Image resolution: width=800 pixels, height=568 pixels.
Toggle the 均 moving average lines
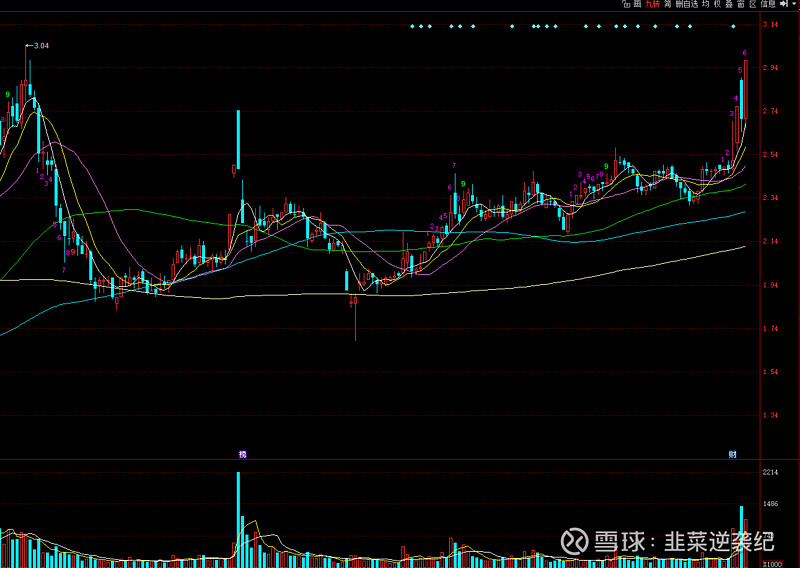click(706, 4)
